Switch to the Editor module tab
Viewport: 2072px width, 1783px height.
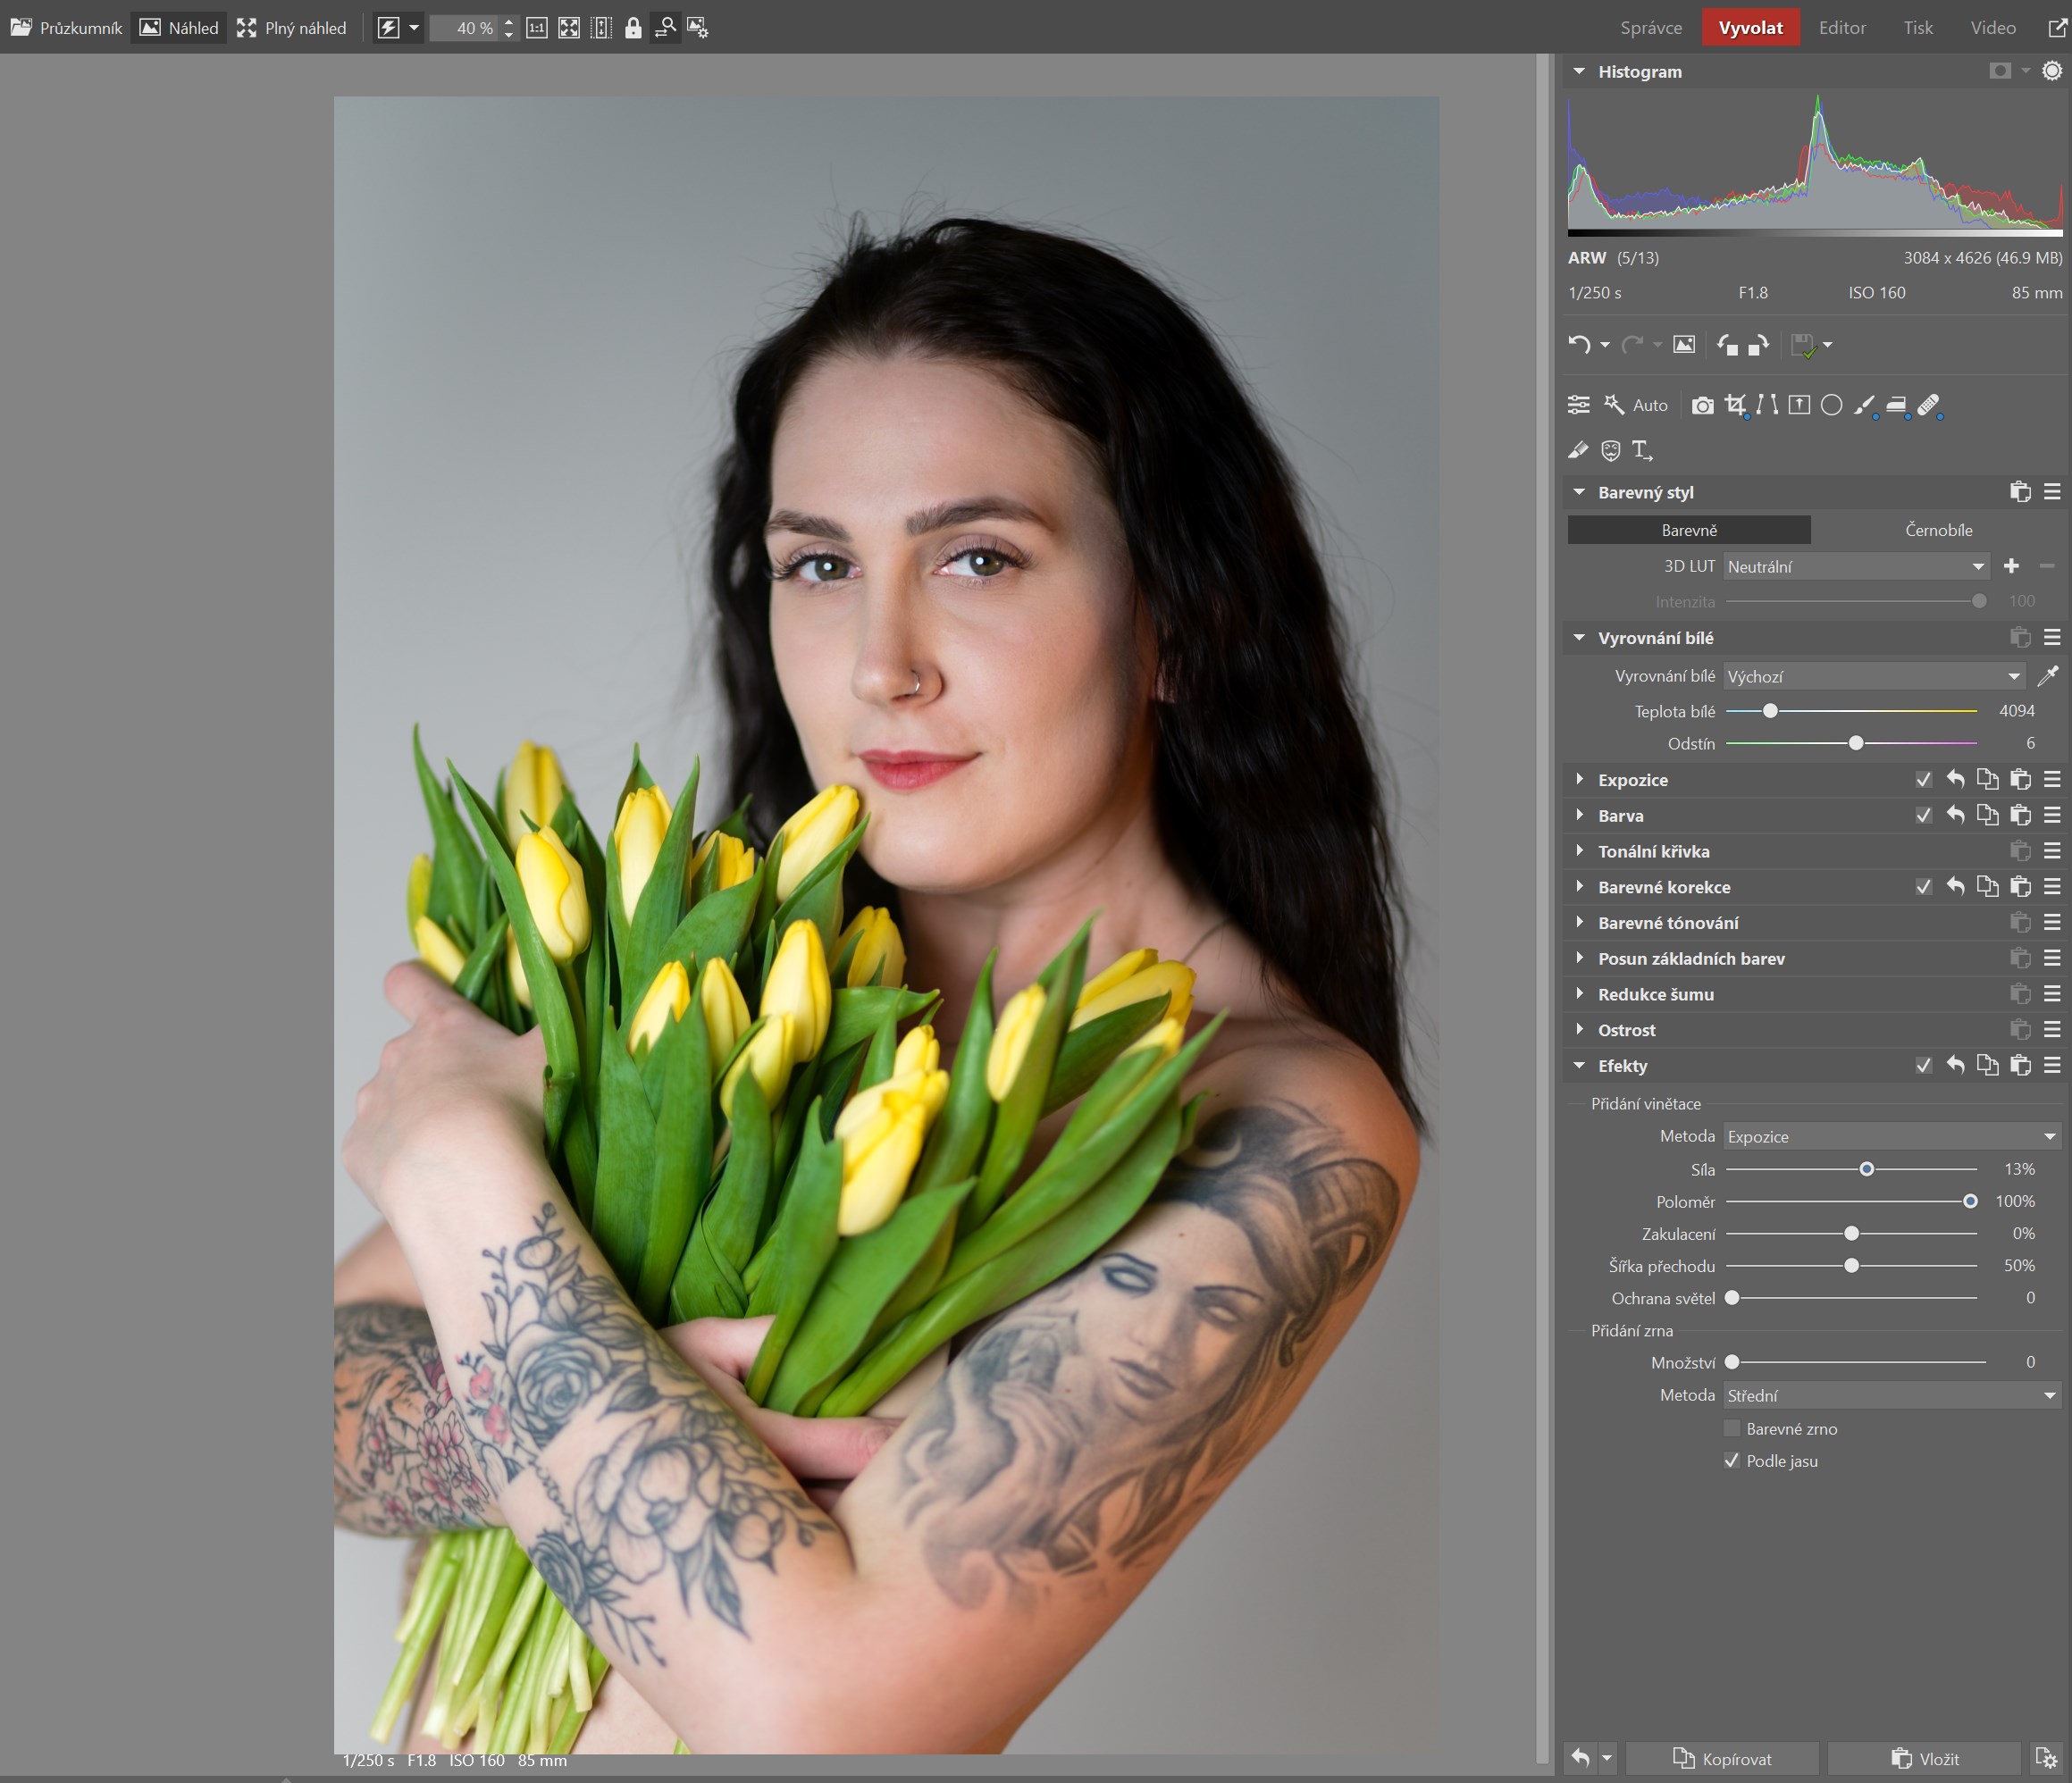(1841, 28)
